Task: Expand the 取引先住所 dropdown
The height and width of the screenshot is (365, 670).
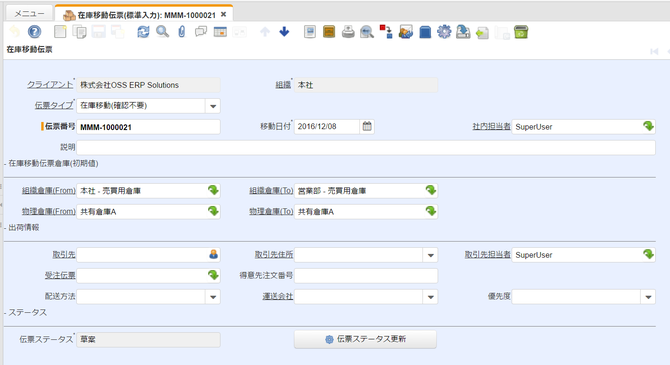Action: click(x=430, y=255)
